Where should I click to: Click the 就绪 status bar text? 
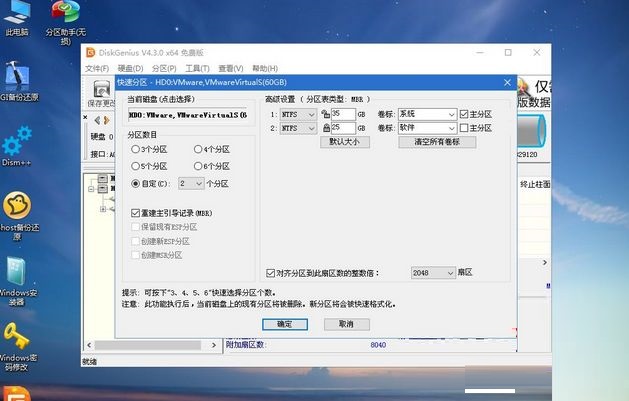click(x=89, y=362)
